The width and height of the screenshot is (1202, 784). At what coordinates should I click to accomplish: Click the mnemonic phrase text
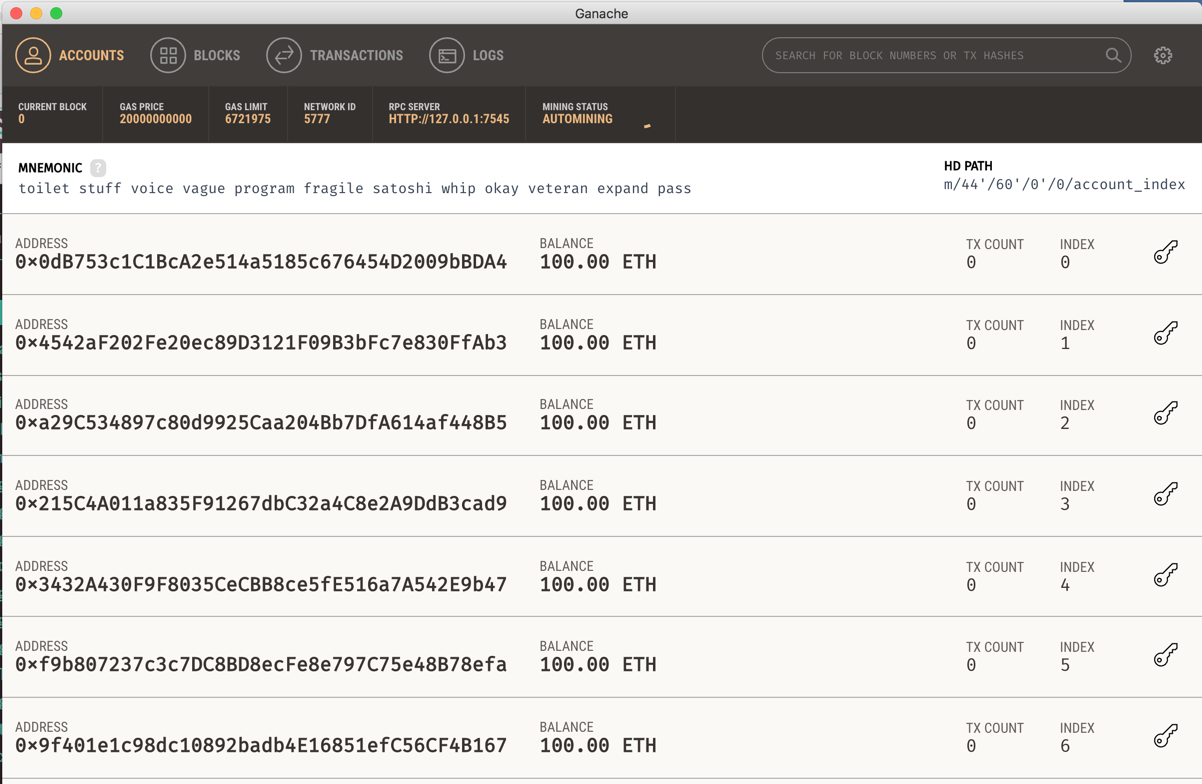[355, 188]
